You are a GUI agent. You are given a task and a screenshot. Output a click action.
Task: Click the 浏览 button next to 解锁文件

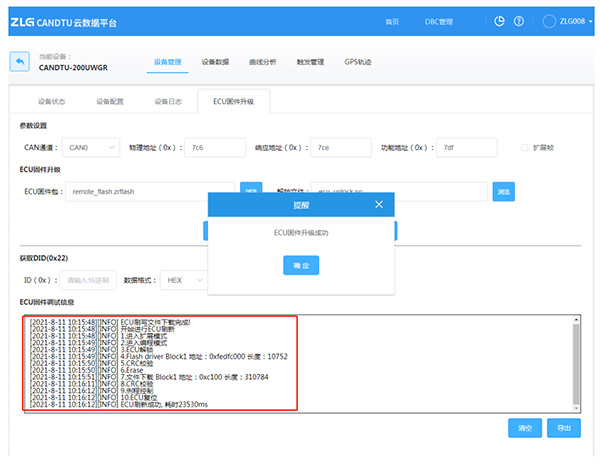coord(504,190)
